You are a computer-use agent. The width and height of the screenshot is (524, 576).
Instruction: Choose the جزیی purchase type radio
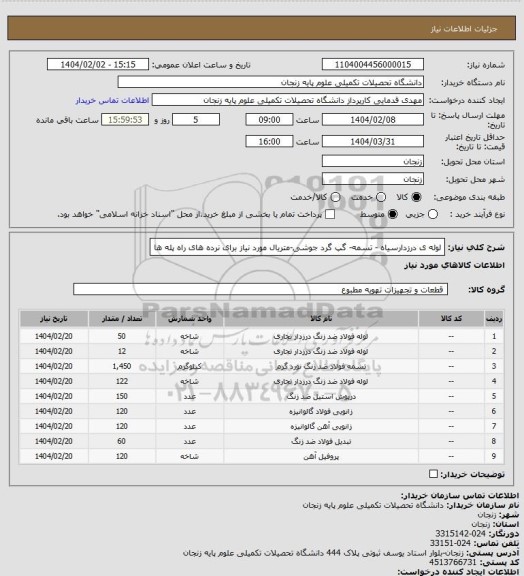pyautogui.click(x=433, y=215)
